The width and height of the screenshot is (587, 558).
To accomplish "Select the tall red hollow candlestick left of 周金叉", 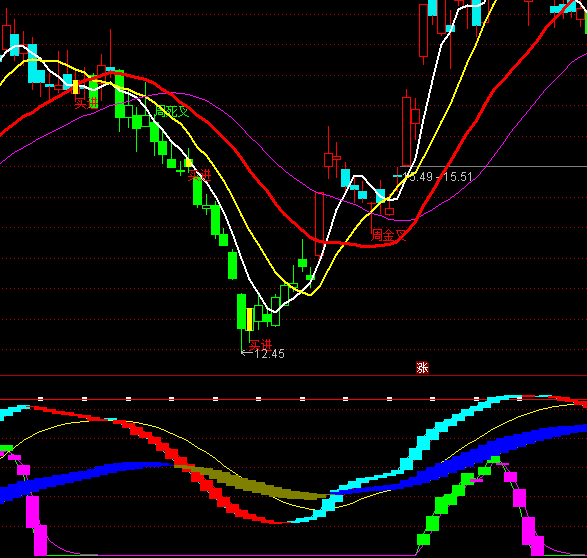I will [319, 224].
